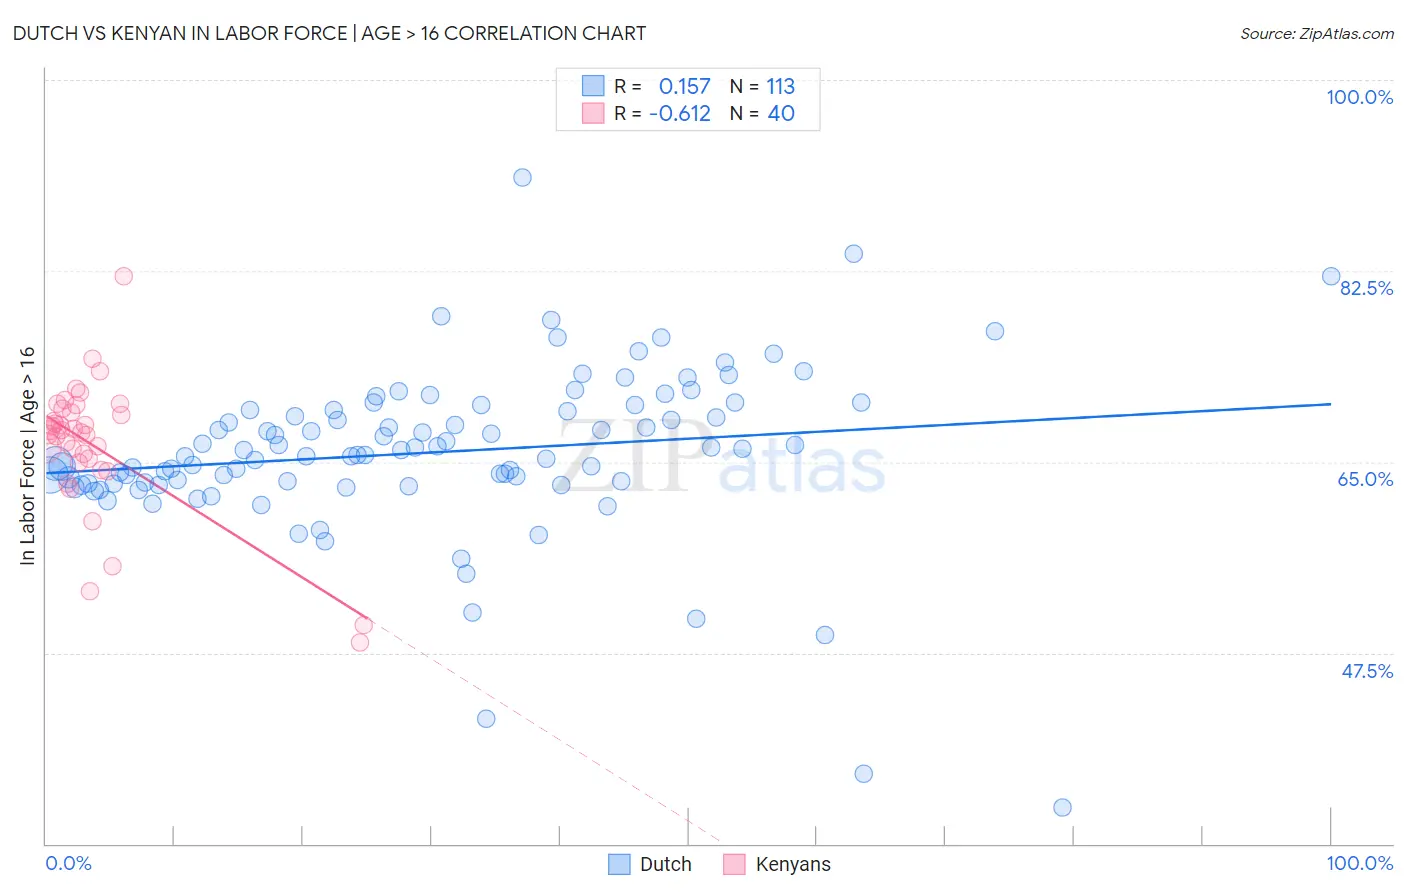Click the 100.0% x-axis label
This screenshot has width=1406, height=892.
(1360, 863)
